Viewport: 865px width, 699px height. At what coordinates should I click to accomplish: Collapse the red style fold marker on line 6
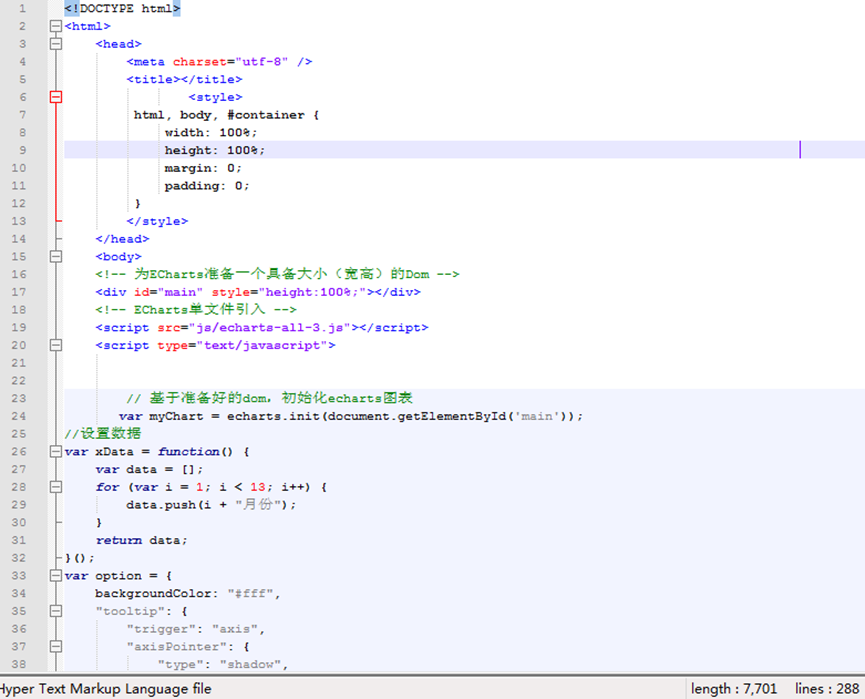click(x=56, y=97)
